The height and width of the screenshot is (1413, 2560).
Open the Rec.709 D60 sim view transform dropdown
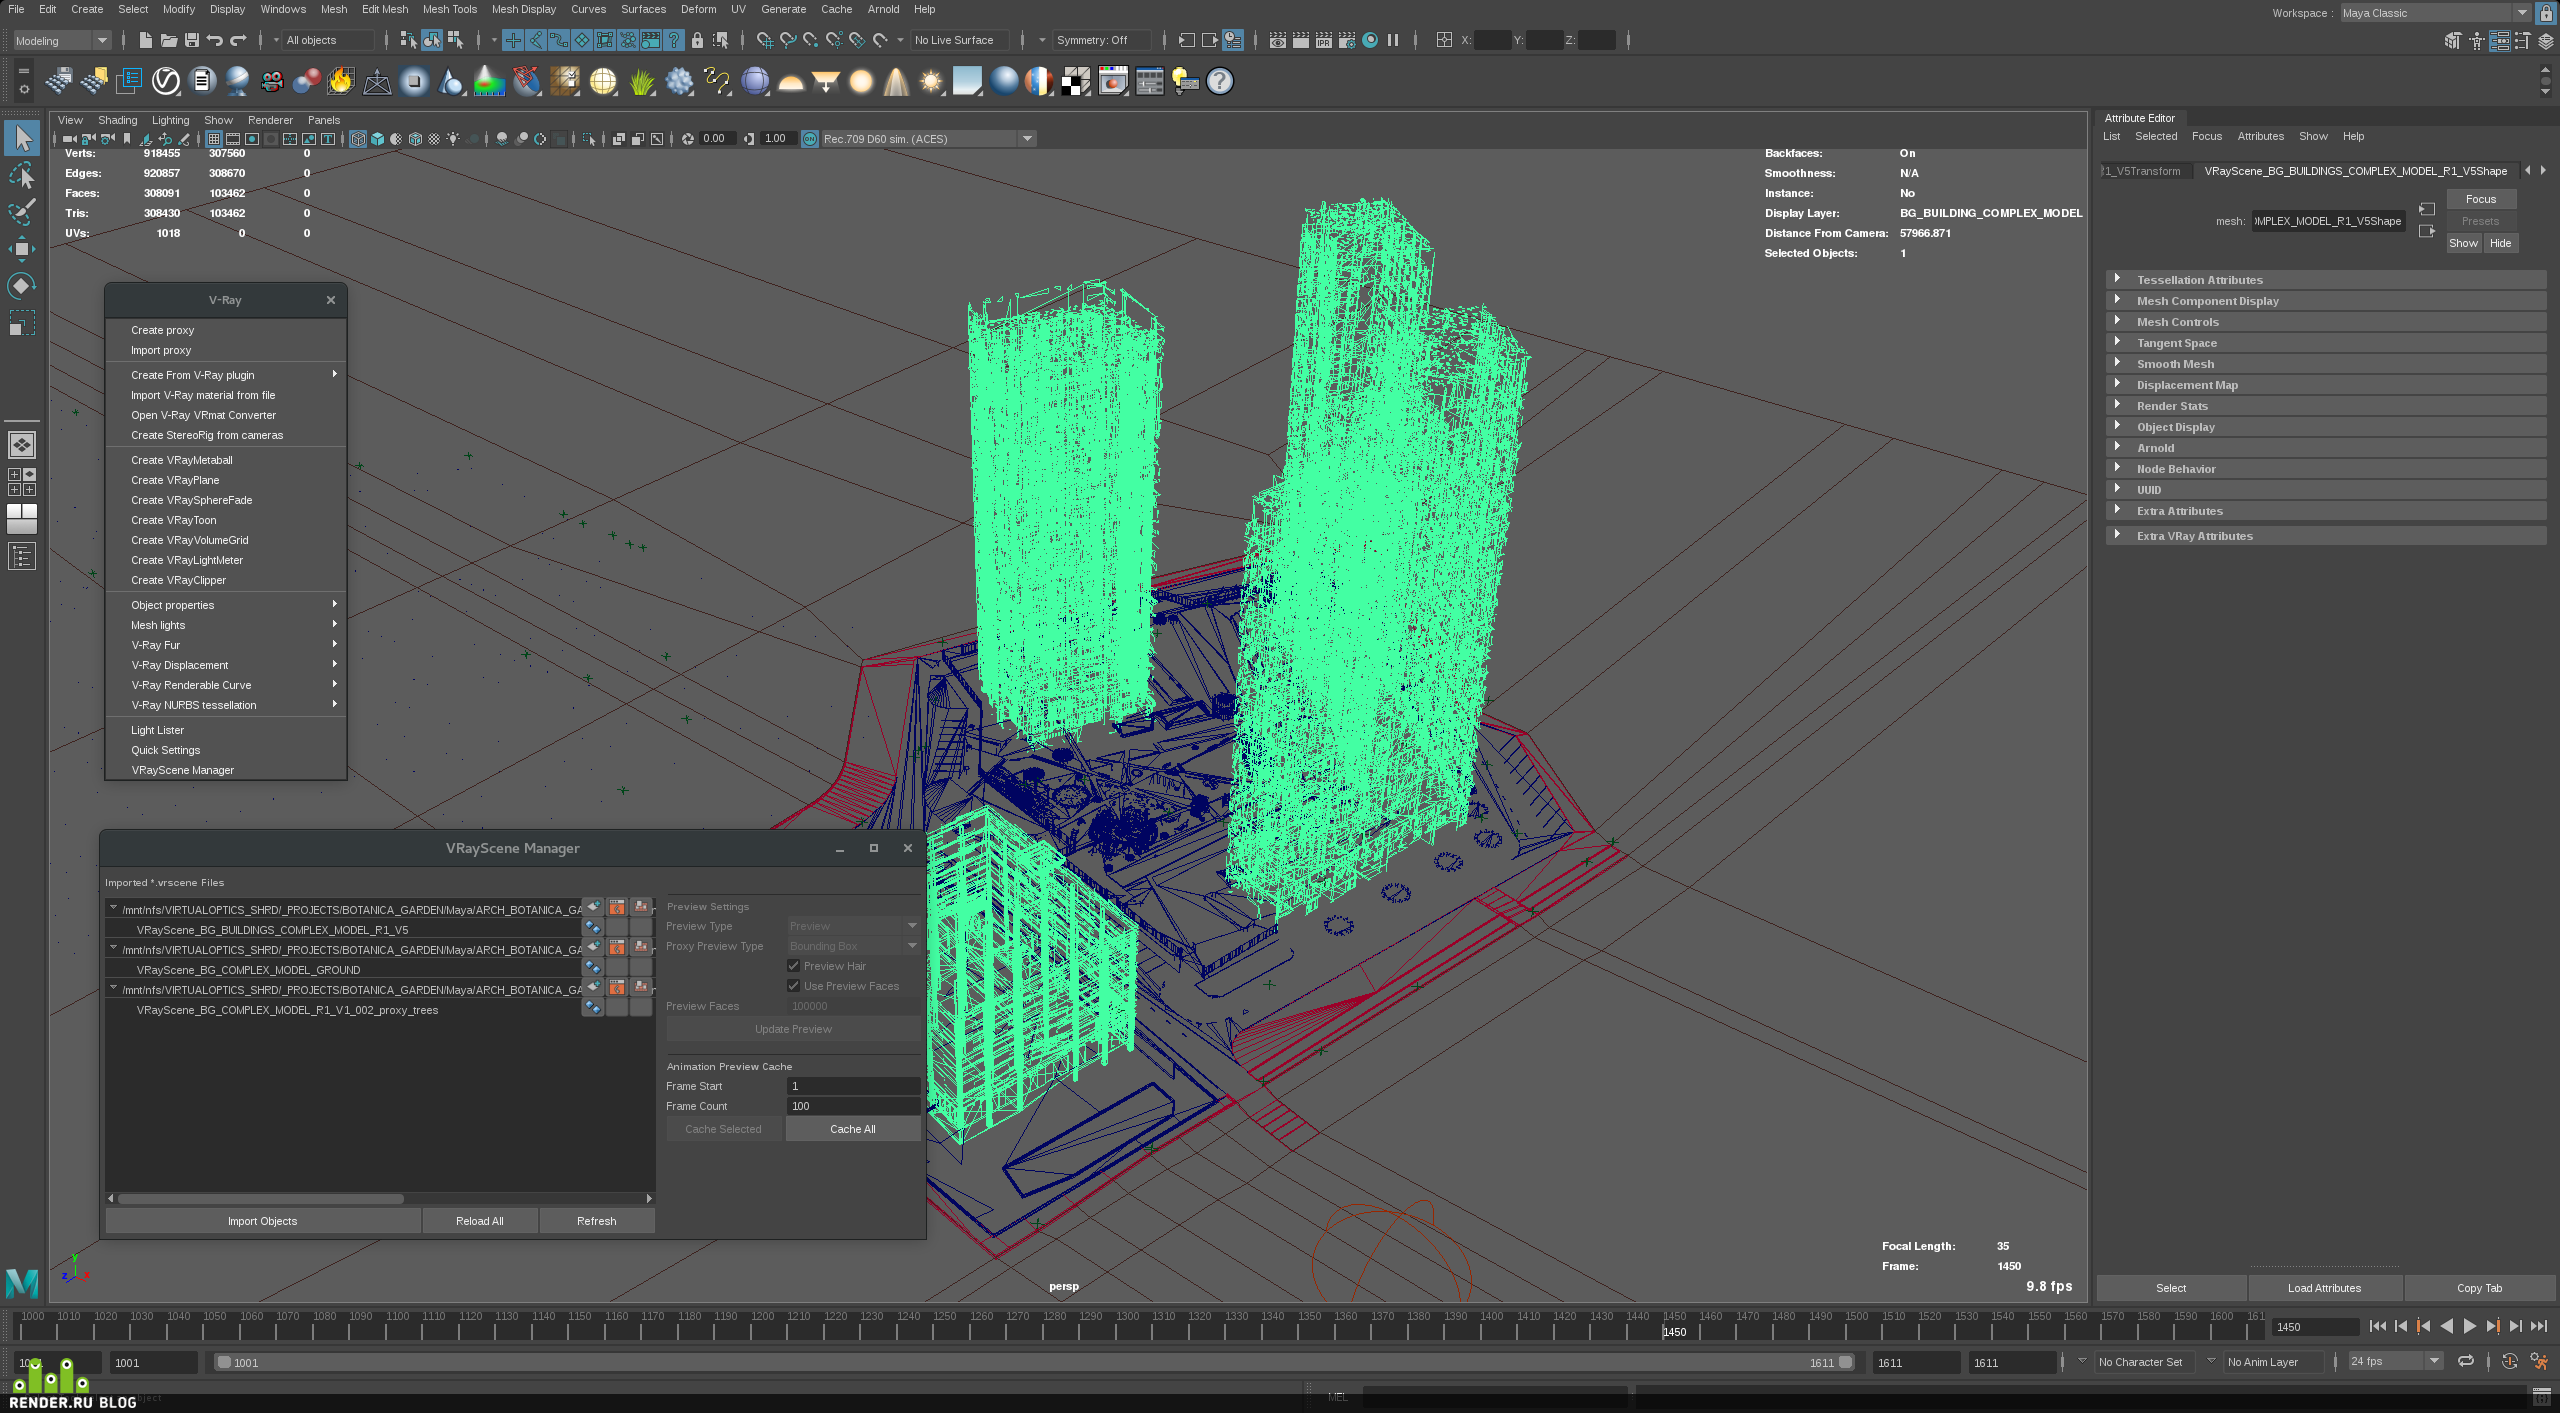point(928,139)
